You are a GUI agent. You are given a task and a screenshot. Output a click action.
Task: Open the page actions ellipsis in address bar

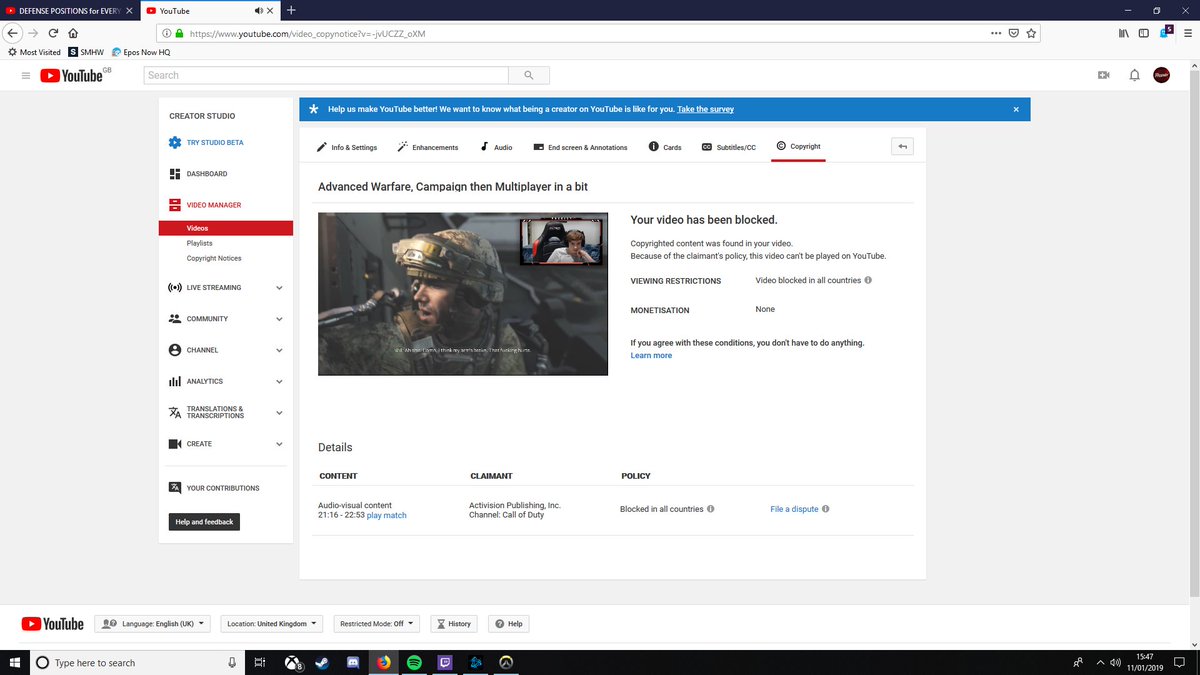click(x=995, y=32)
